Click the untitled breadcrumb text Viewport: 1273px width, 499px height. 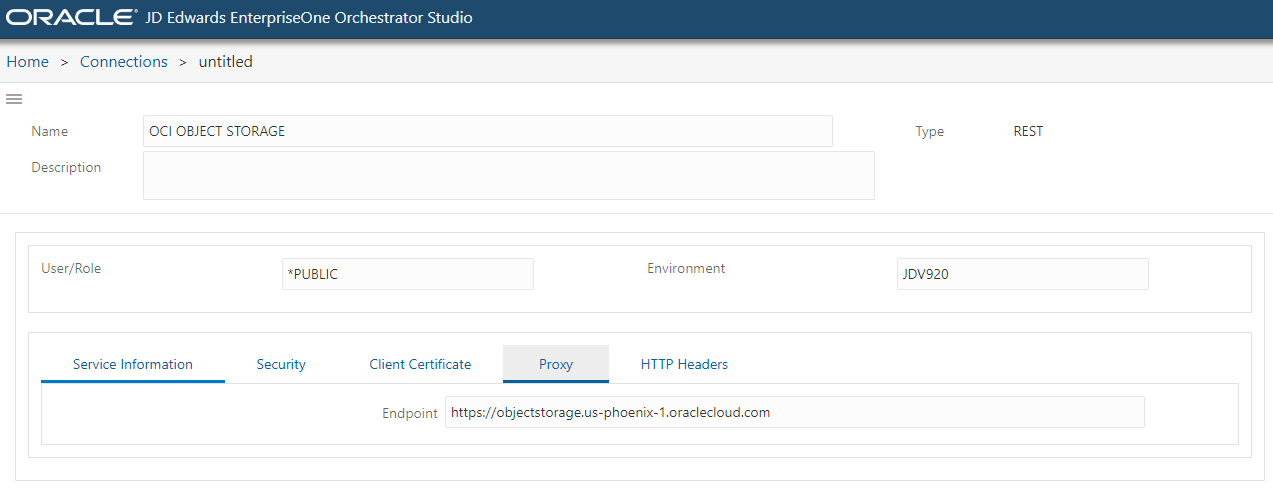click(x=226, y=61)
